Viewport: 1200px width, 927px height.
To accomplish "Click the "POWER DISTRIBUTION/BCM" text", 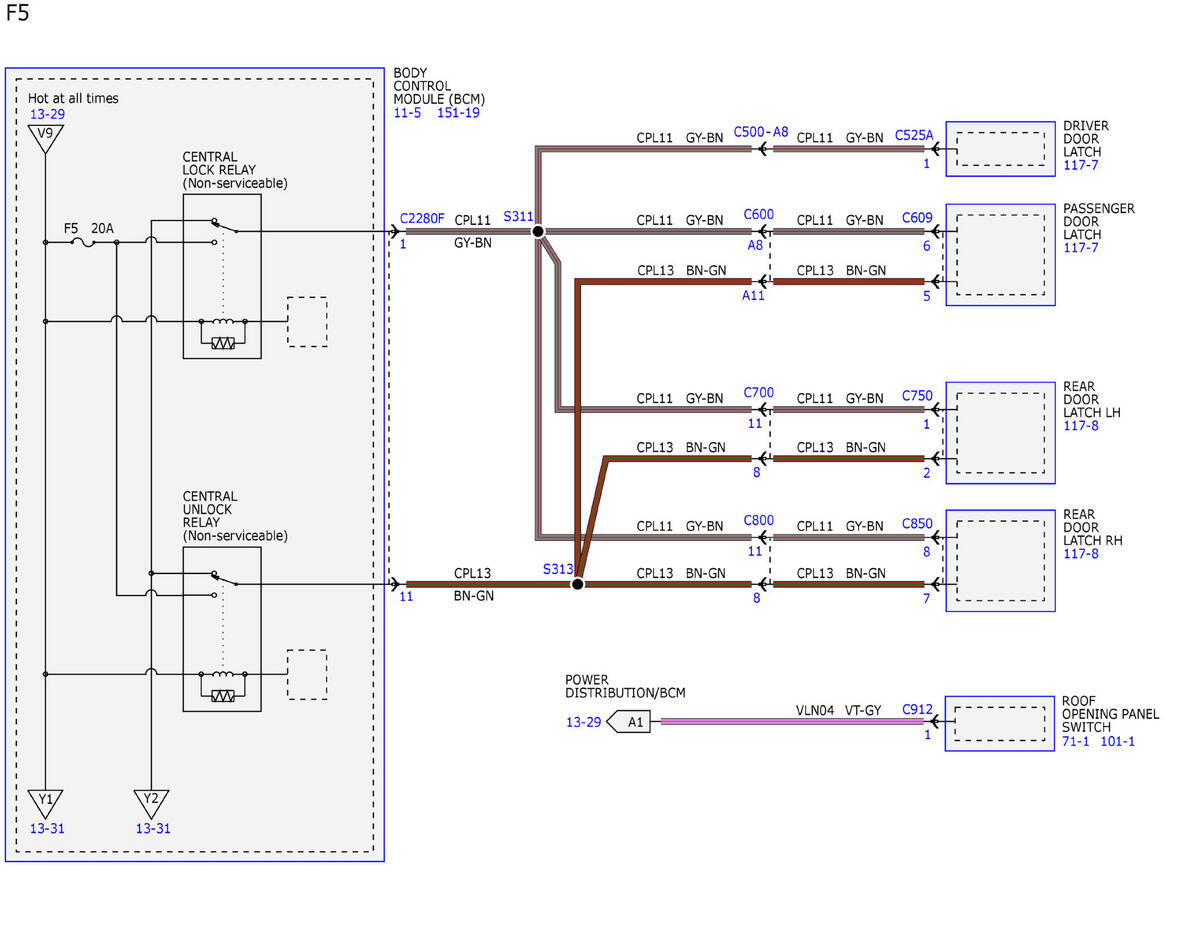I will pyautogui.click(x=625, y=686).
